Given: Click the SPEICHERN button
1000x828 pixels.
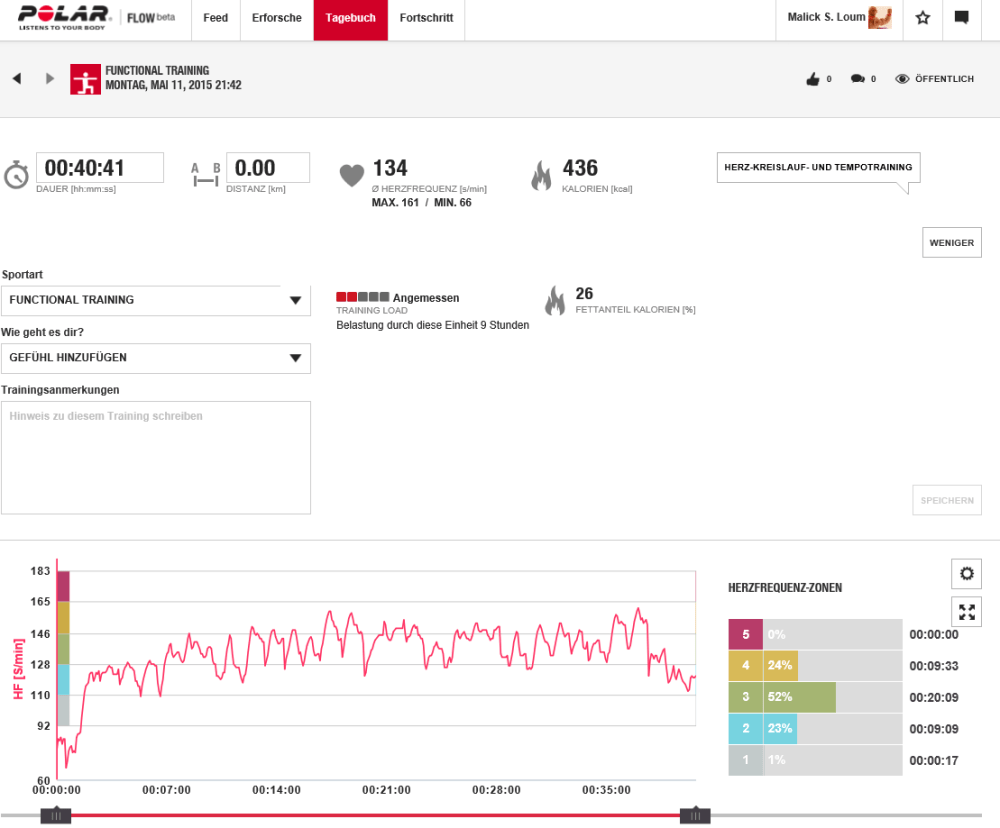Looking at the screenshot, I should coord(946,500).
